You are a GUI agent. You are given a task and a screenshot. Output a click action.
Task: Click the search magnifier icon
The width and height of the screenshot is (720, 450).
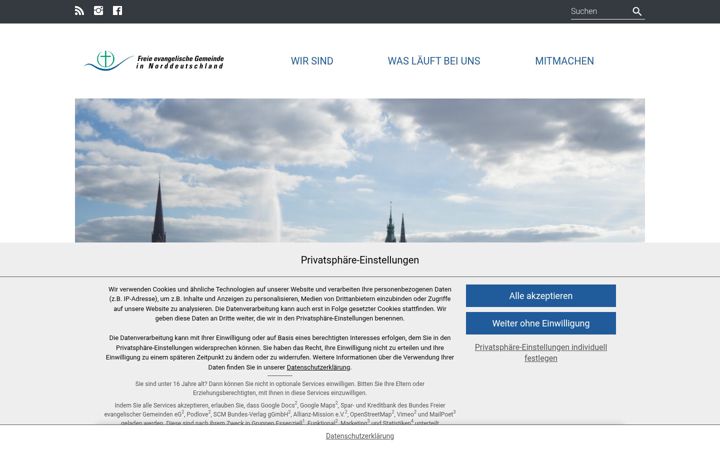point(637,11)
